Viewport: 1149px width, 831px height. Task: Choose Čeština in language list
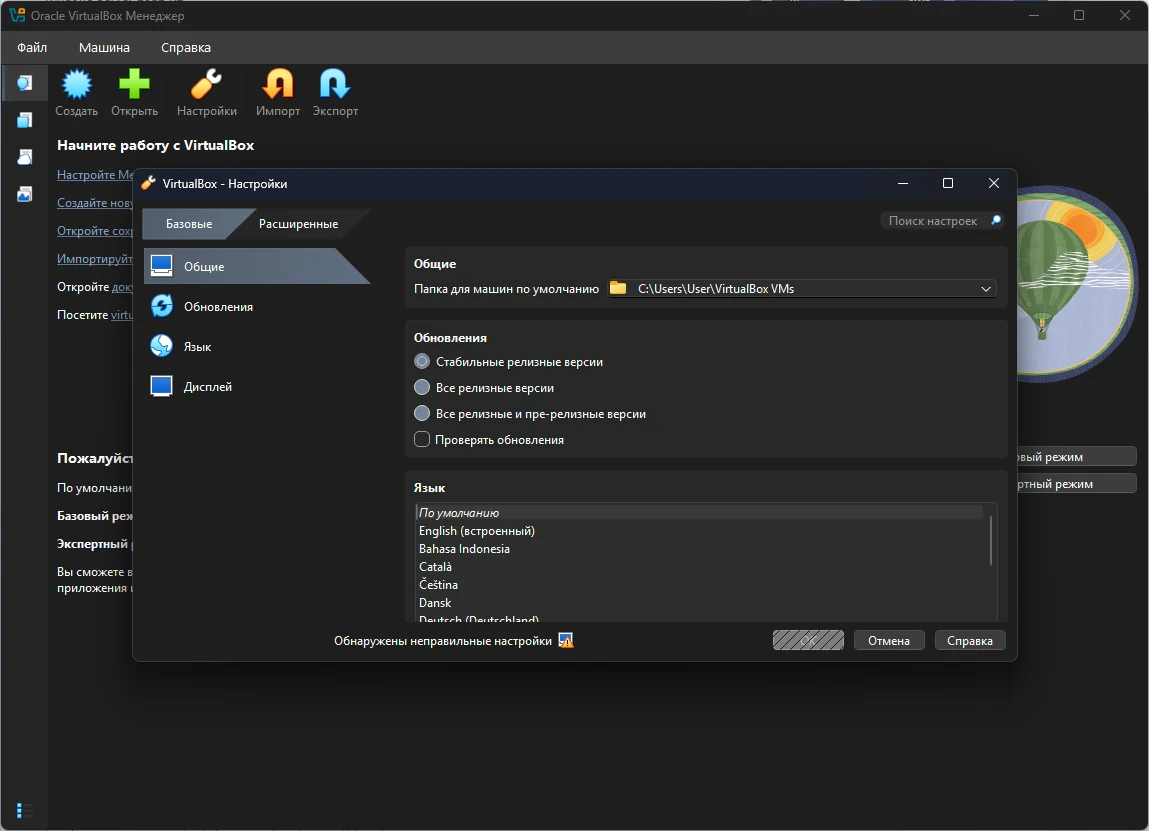[x=438, y=585]
